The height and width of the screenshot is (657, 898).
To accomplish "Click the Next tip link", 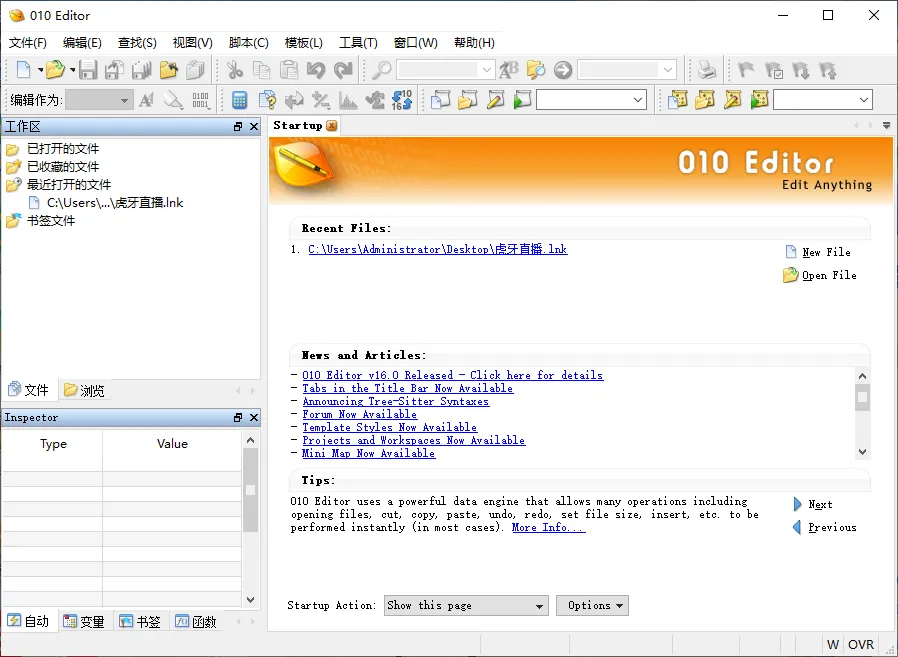I will coord(819,505).
